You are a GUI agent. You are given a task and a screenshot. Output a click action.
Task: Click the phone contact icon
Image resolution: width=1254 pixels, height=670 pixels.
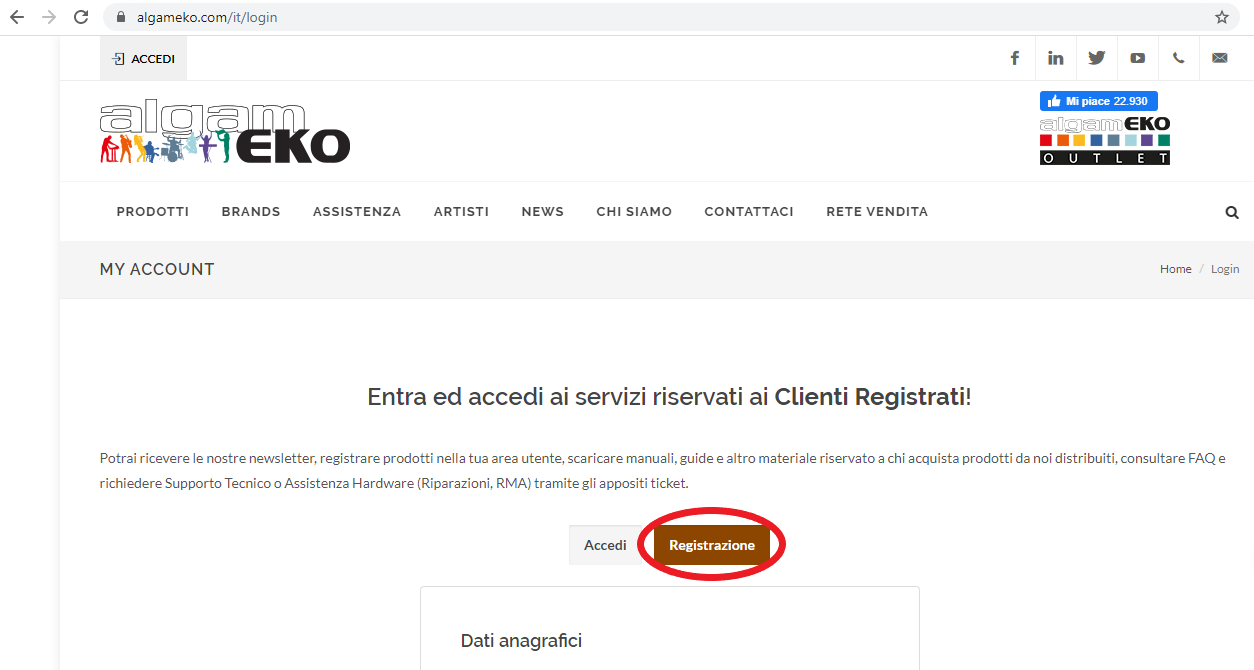pyautogui.click(x=1179, y=58)
